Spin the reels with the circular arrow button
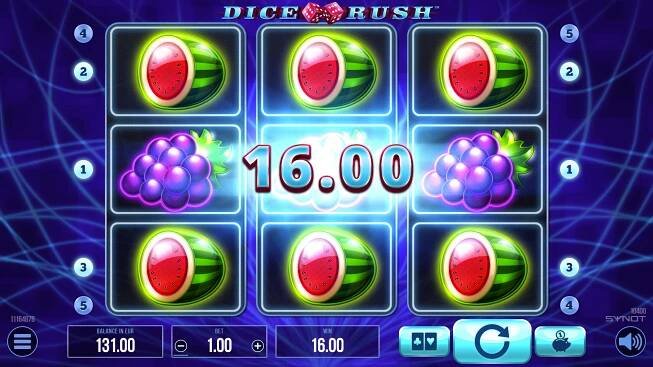653x367 pixels. tap(492, 342)
